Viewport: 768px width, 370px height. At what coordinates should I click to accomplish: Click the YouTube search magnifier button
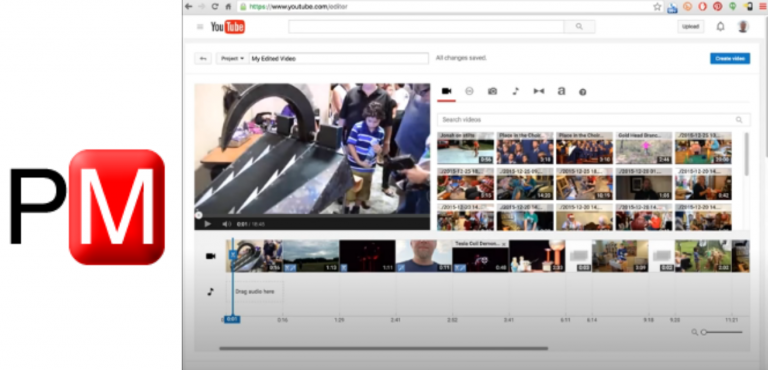click(579, 26)
